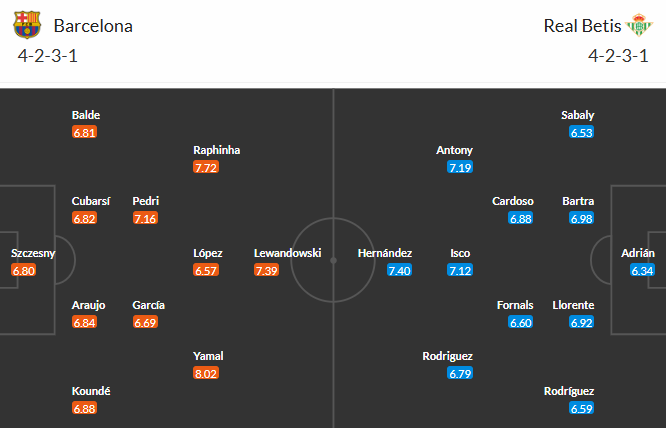Image resolution: width=666 pixels, height=428 pixels.
Task: Click Pedri's 7.16 rating badge
Action: [x=146, y=218]
